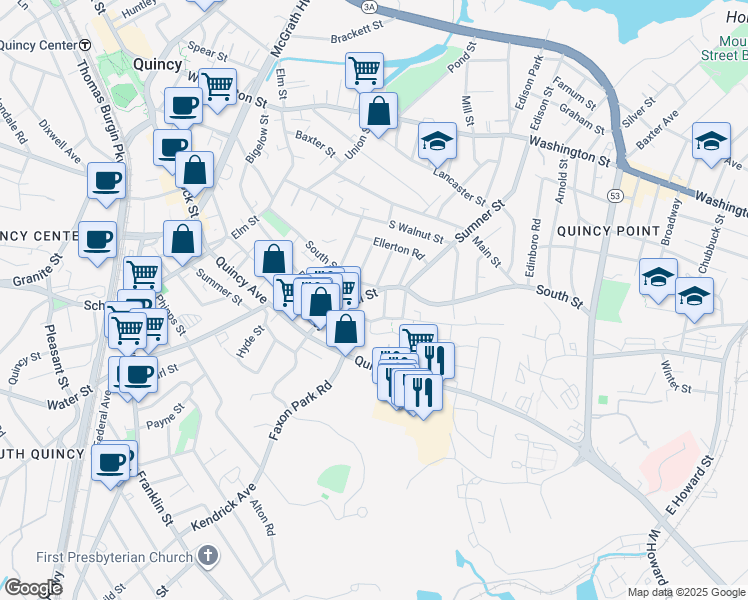
Task: Click the First Presbyterian Church icon
Action: click(x=206, y=553)
